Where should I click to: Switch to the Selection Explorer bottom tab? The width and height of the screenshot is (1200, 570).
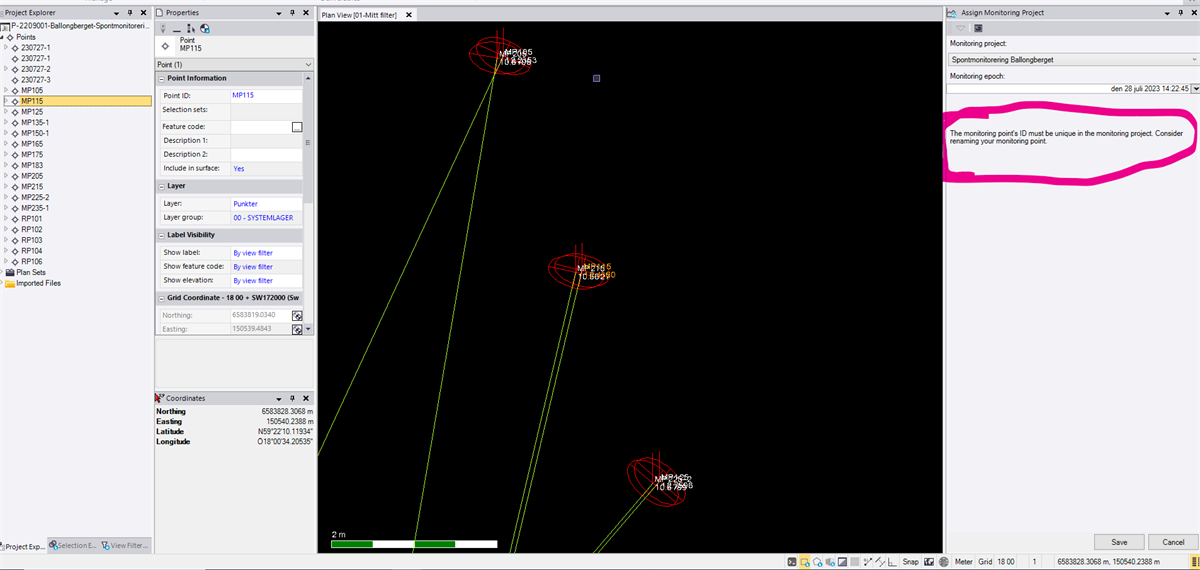(73, 546)
